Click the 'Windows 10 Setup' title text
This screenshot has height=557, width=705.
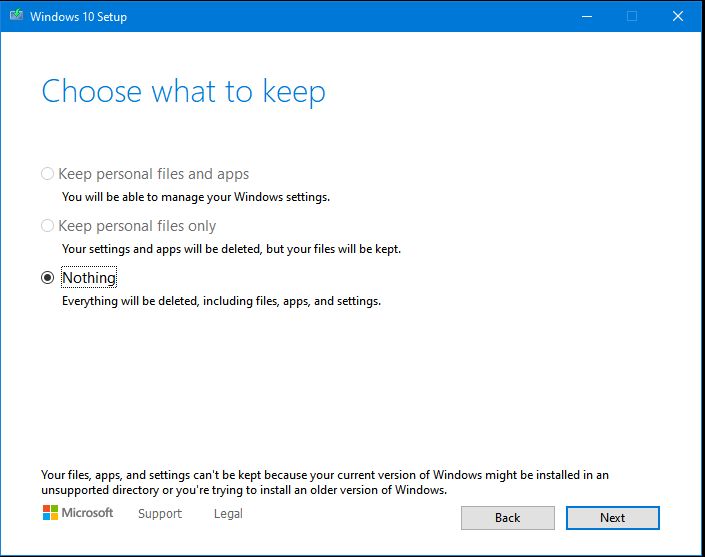click(x=78, y=17)
